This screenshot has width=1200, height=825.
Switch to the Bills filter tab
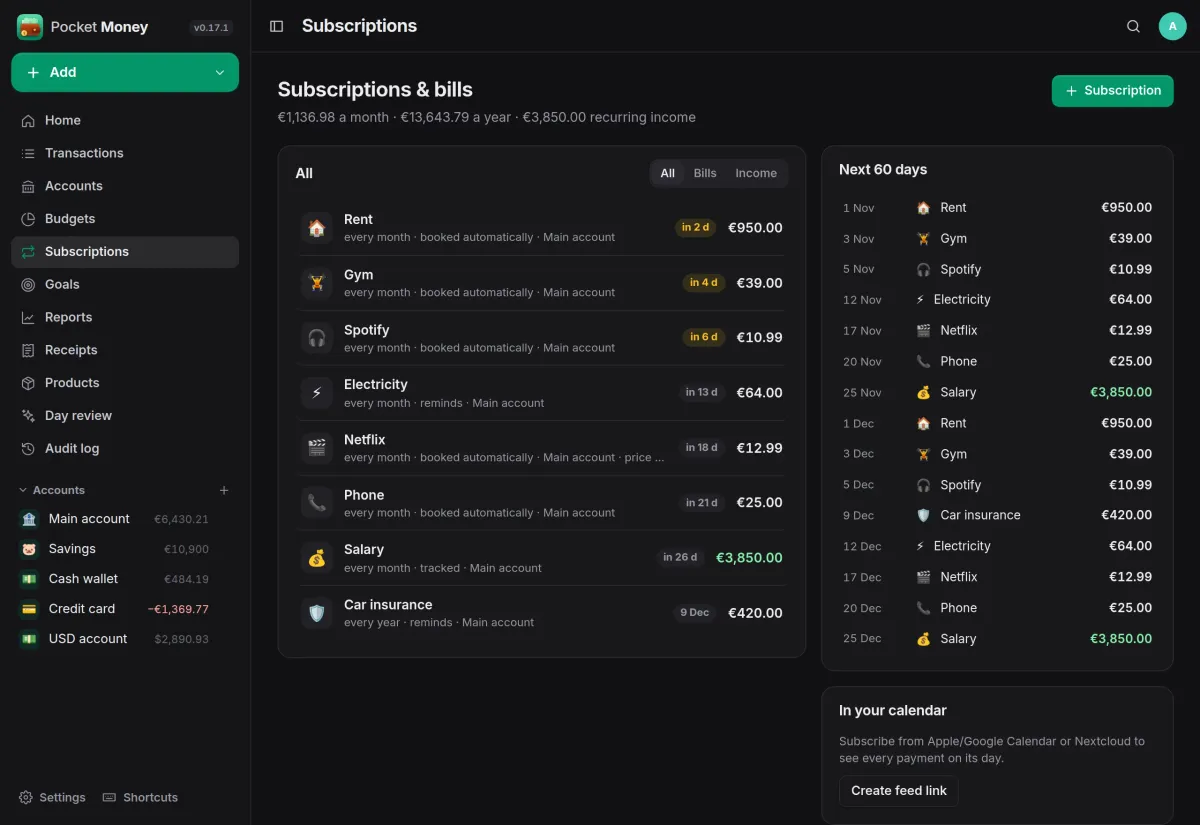[x=705, y=173]
